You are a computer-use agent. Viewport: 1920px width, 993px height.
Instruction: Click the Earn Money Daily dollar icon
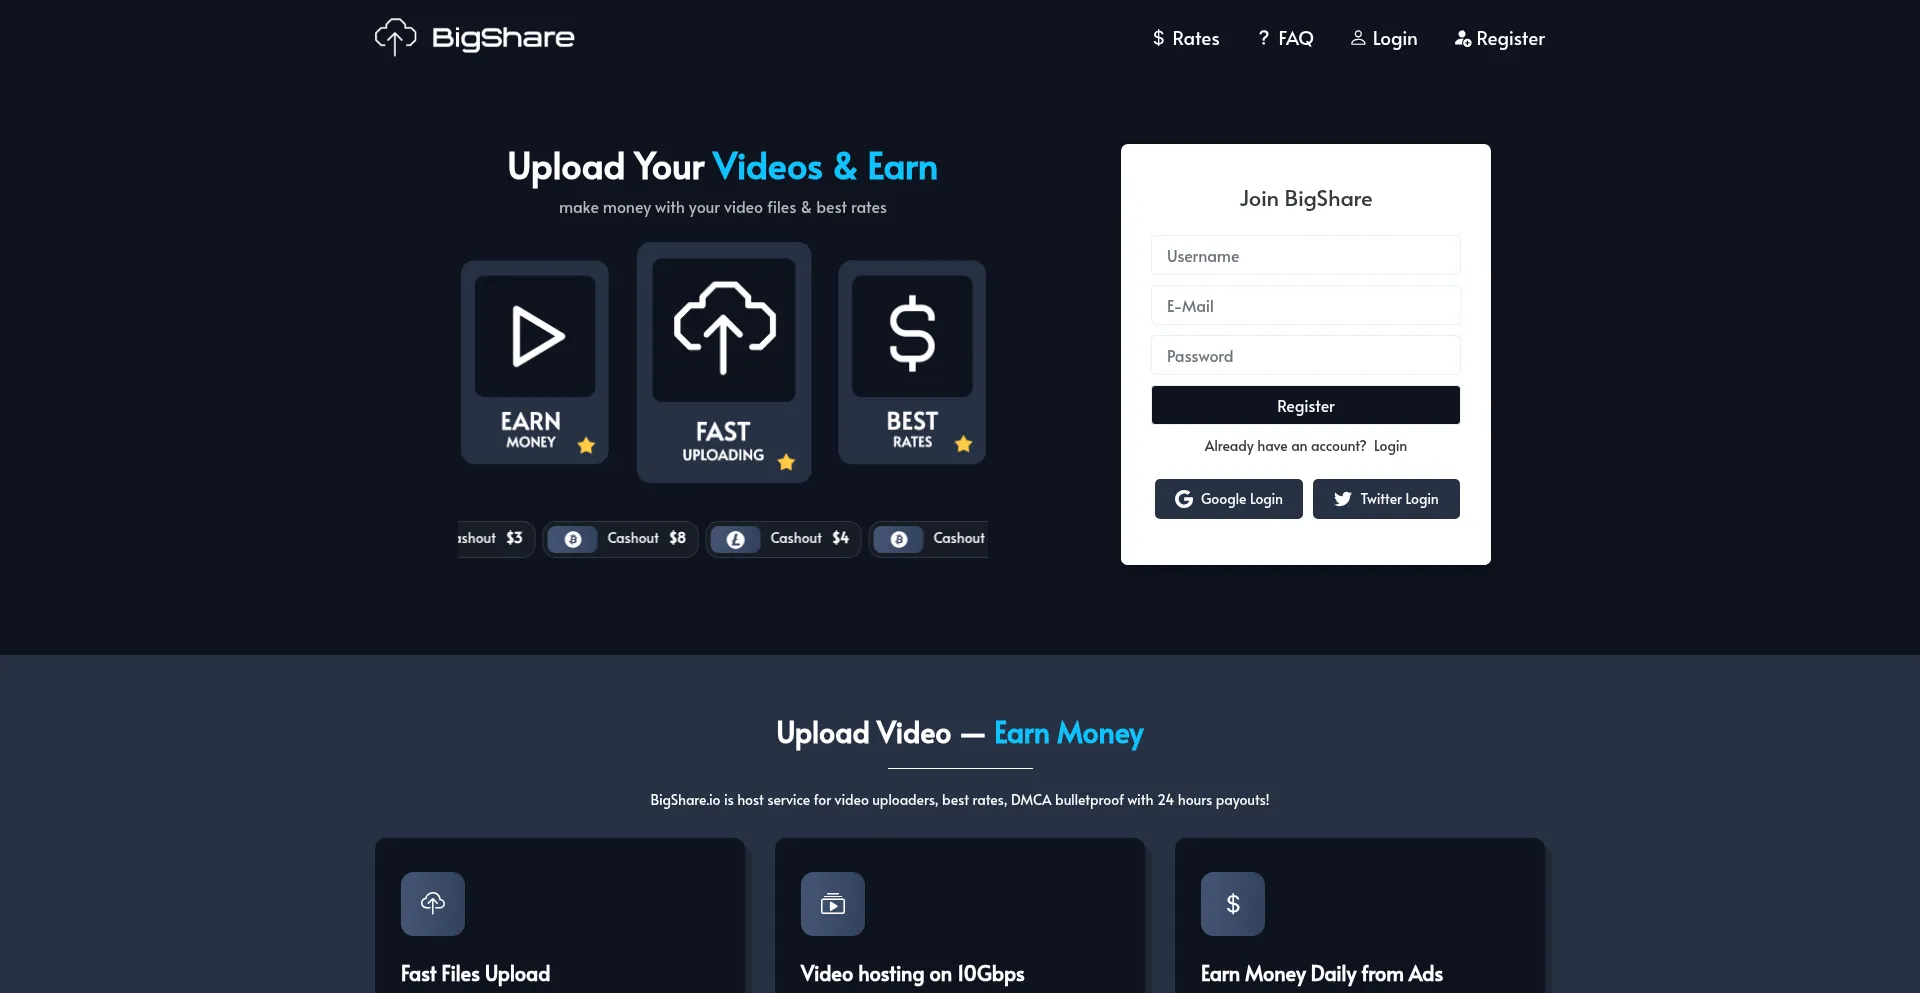(x=1232, y=903)
